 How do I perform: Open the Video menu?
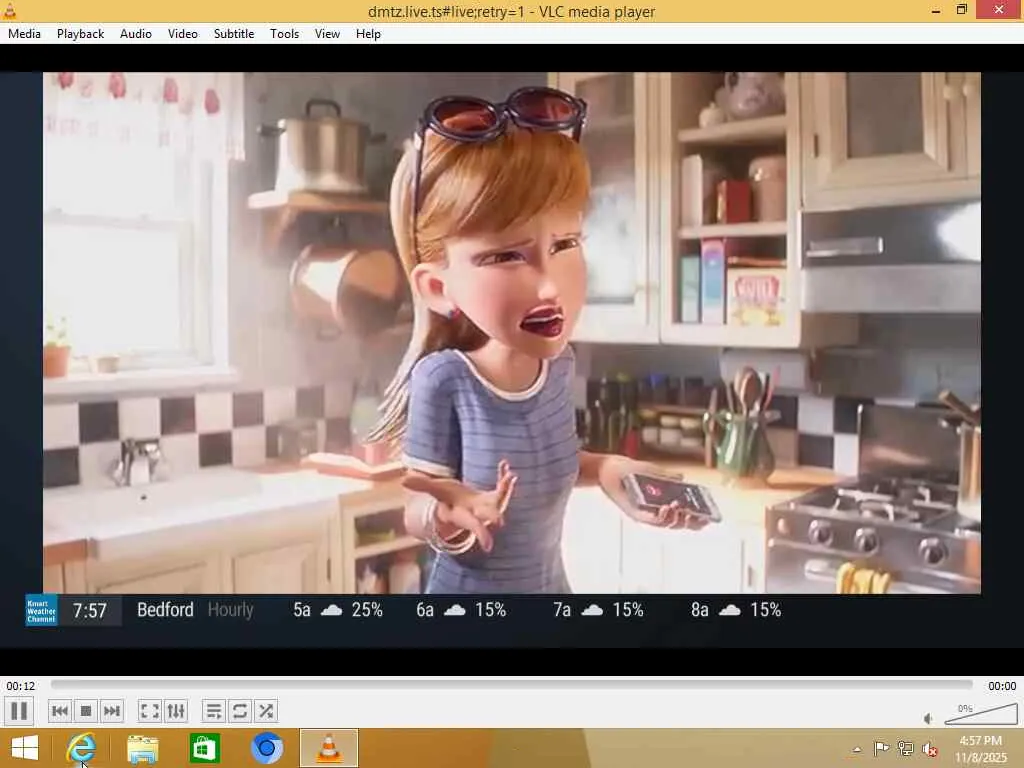(x=183, y=34)
